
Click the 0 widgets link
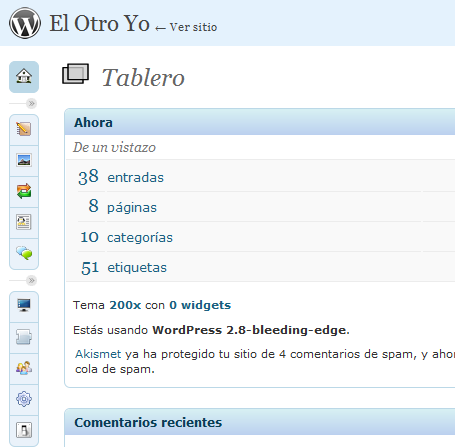click(x=200, y=305)
